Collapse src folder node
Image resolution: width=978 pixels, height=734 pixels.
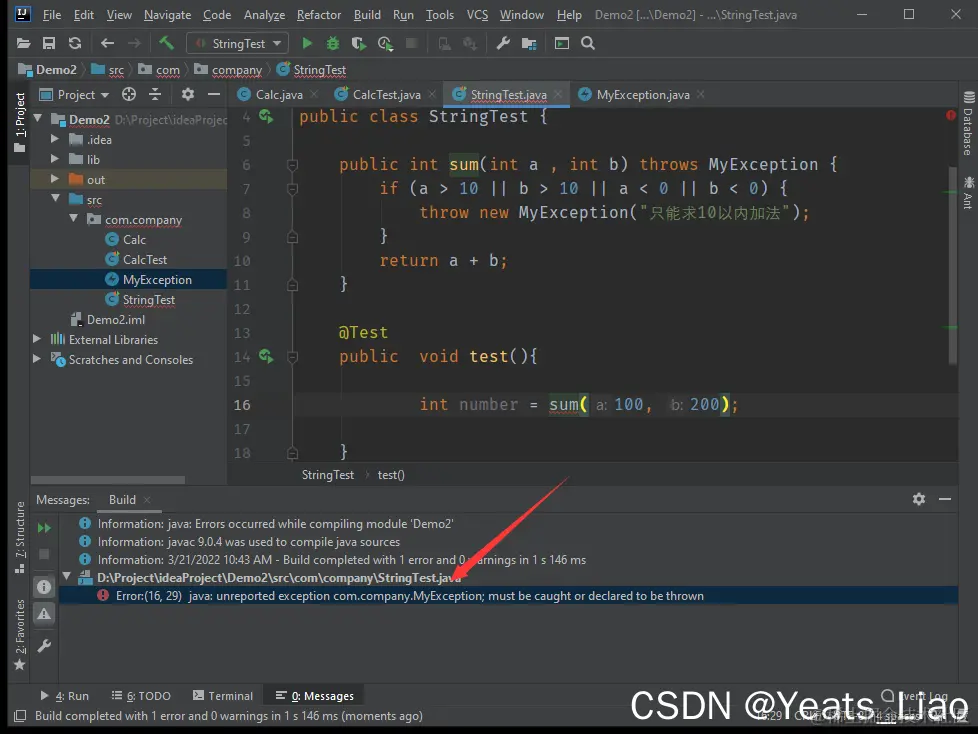56,198
